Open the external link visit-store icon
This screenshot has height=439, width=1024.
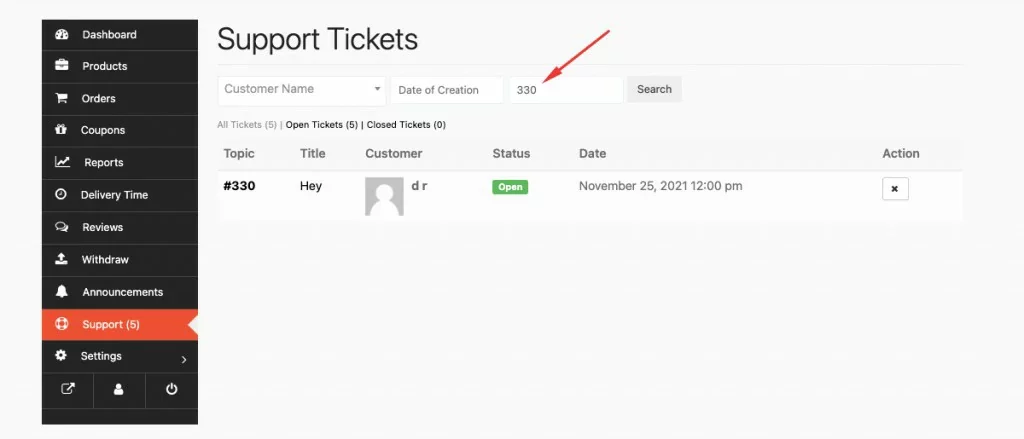[68, 389]
